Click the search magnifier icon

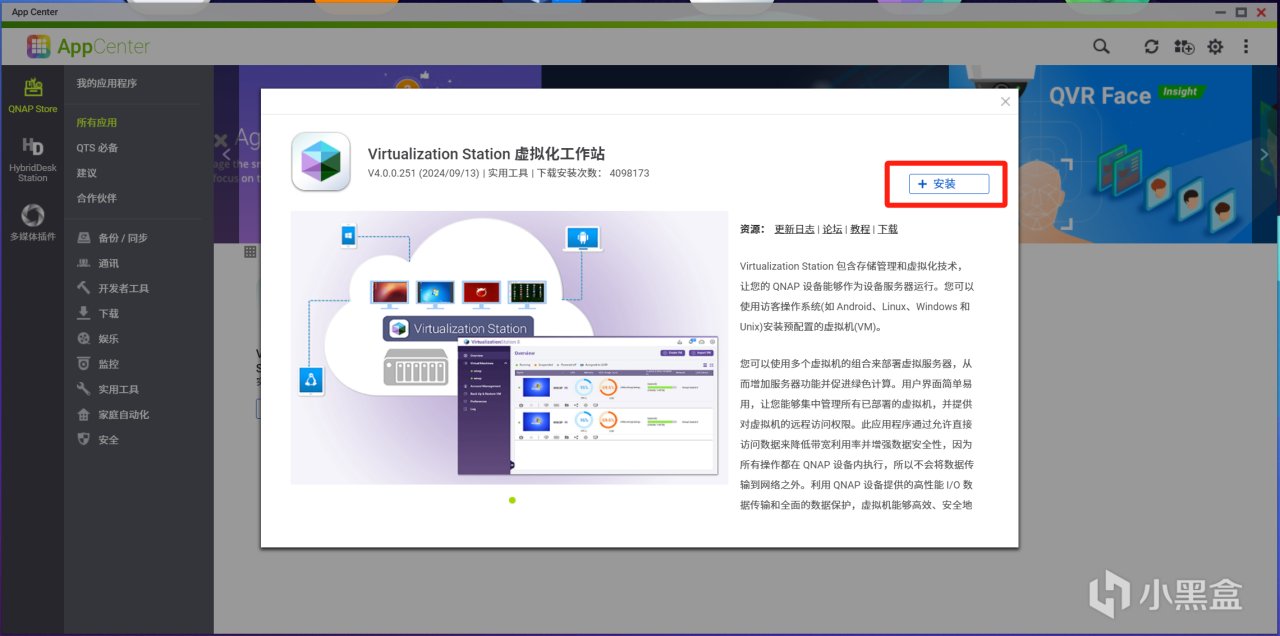pyautogui.click(x=1101, y=46)
